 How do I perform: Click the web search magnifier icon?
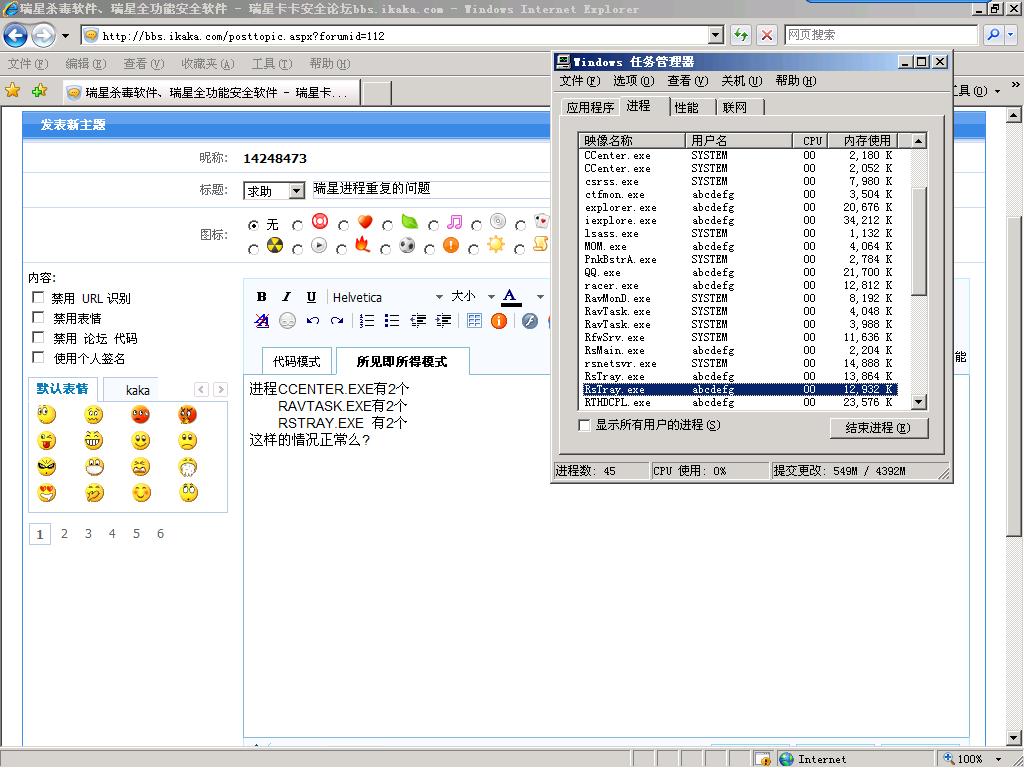click(993, 35)
